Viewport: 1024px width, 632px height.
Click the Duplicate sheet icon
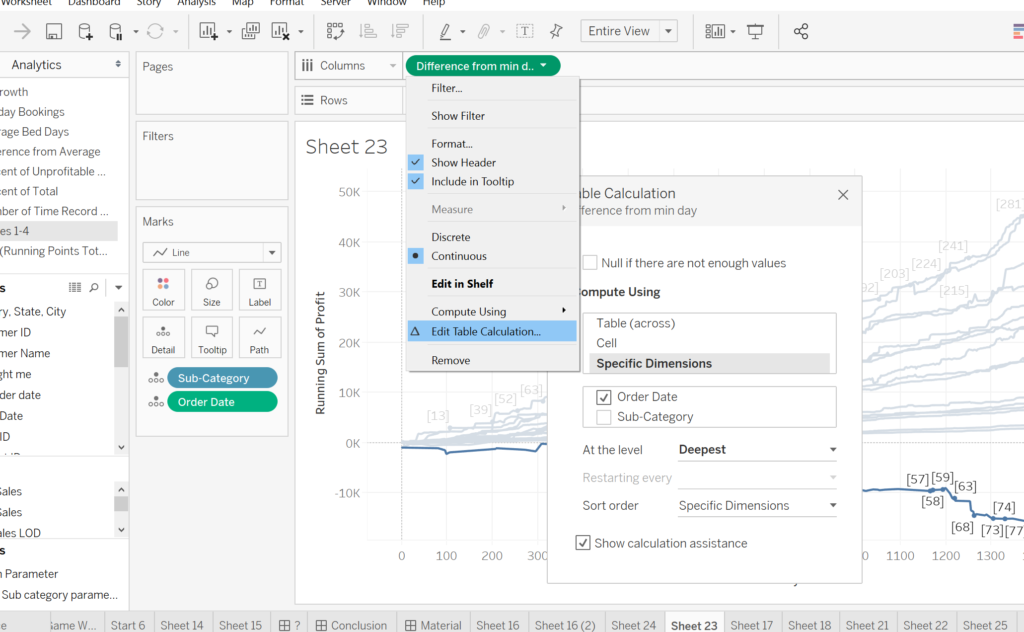point(251,31)
